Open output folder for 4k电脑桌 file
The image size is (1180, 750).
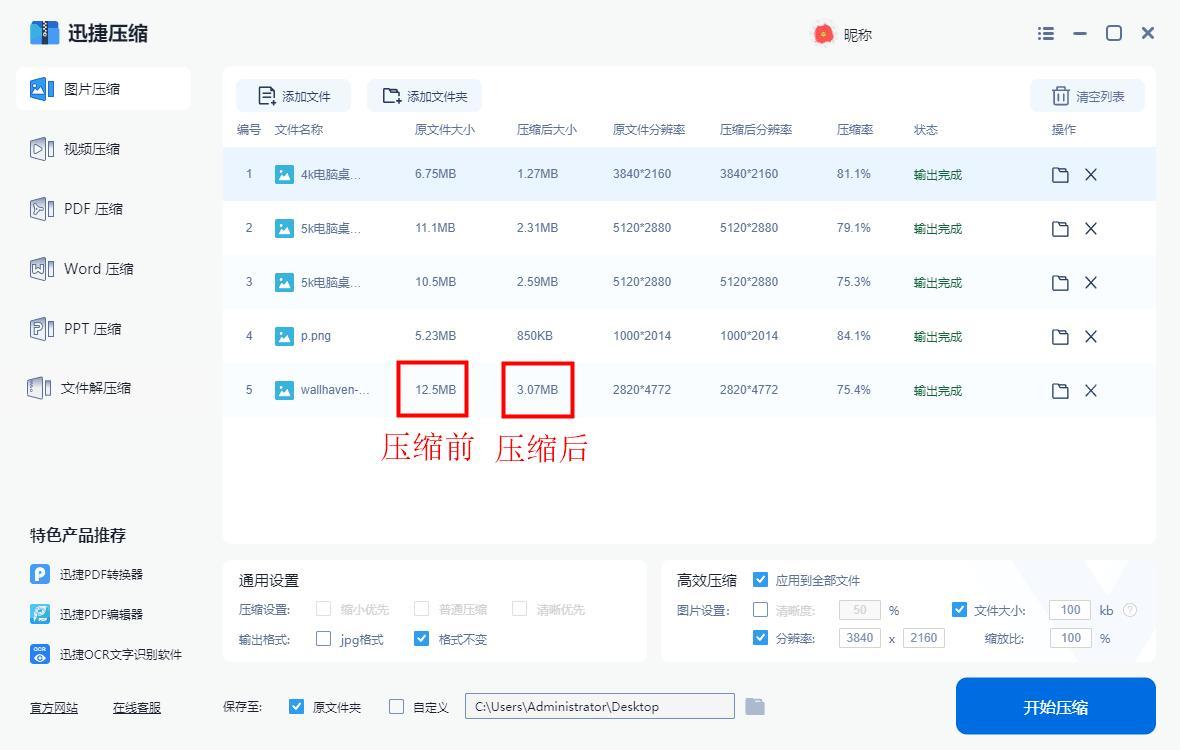(x=1060, y=175)
